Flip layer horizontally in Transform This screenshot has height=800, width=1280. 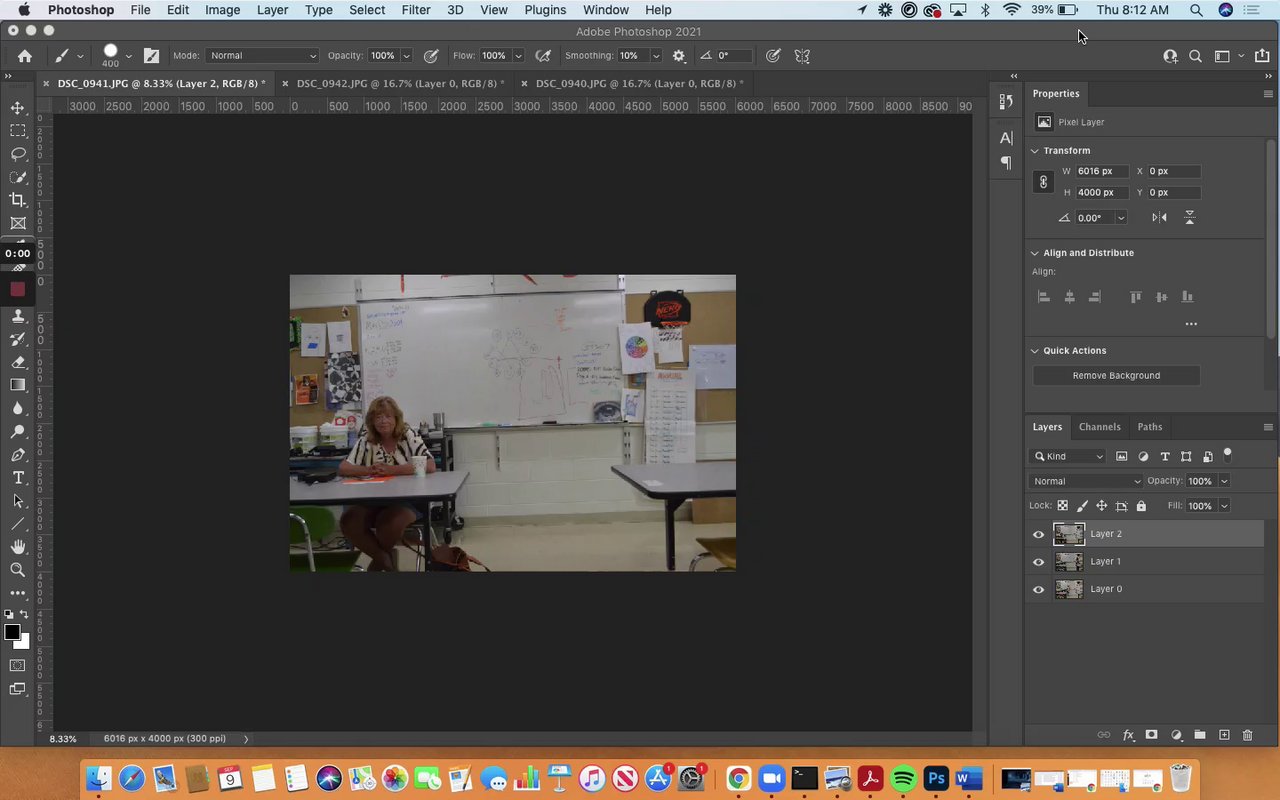point(1159,217)
